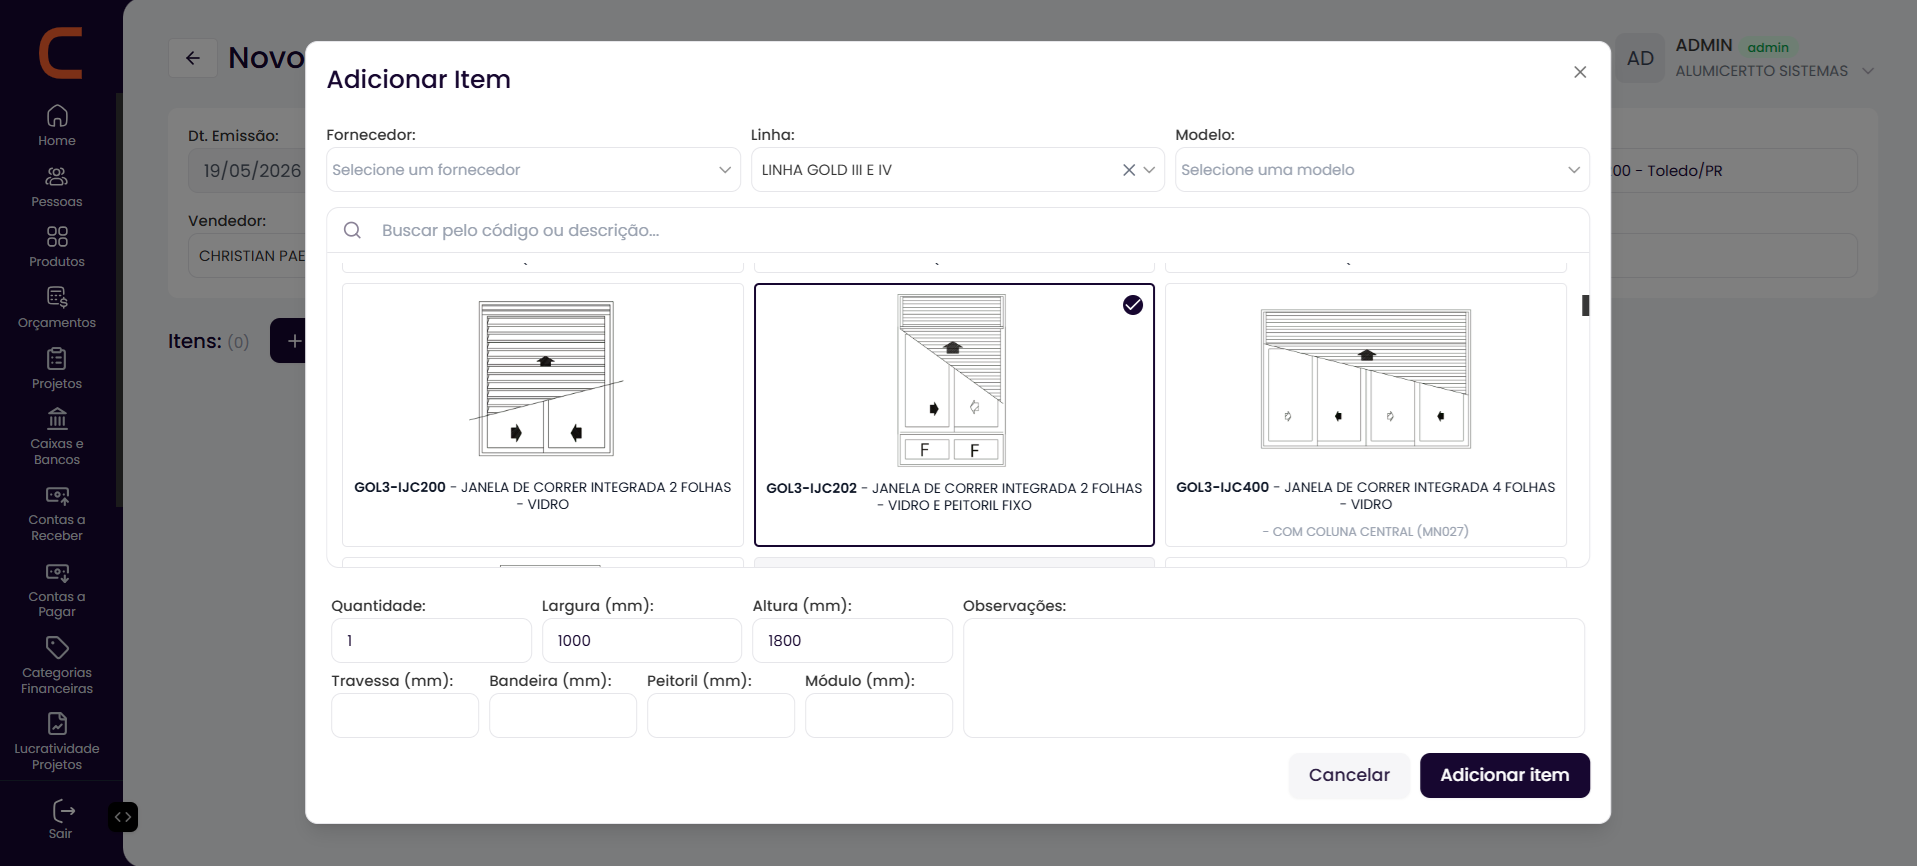Click the Sair logout icon
This screenshot has height=866, width=1917.
(x=63, y=810)
